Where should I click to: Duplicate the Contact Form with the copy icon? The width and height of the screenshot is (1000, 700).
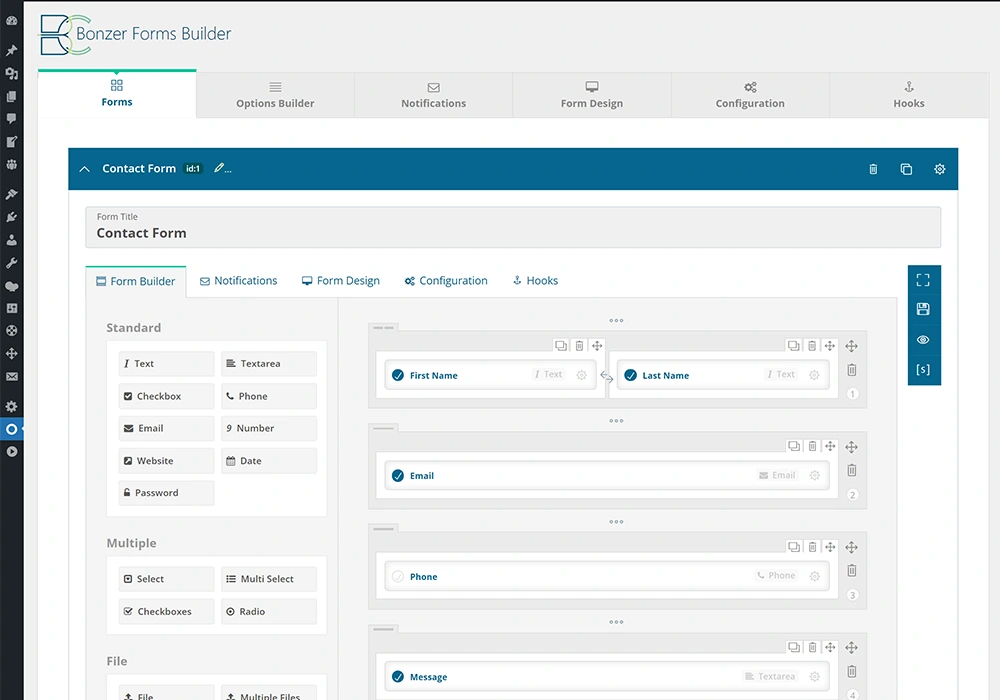pyautogui.click(x=906, y=169)
